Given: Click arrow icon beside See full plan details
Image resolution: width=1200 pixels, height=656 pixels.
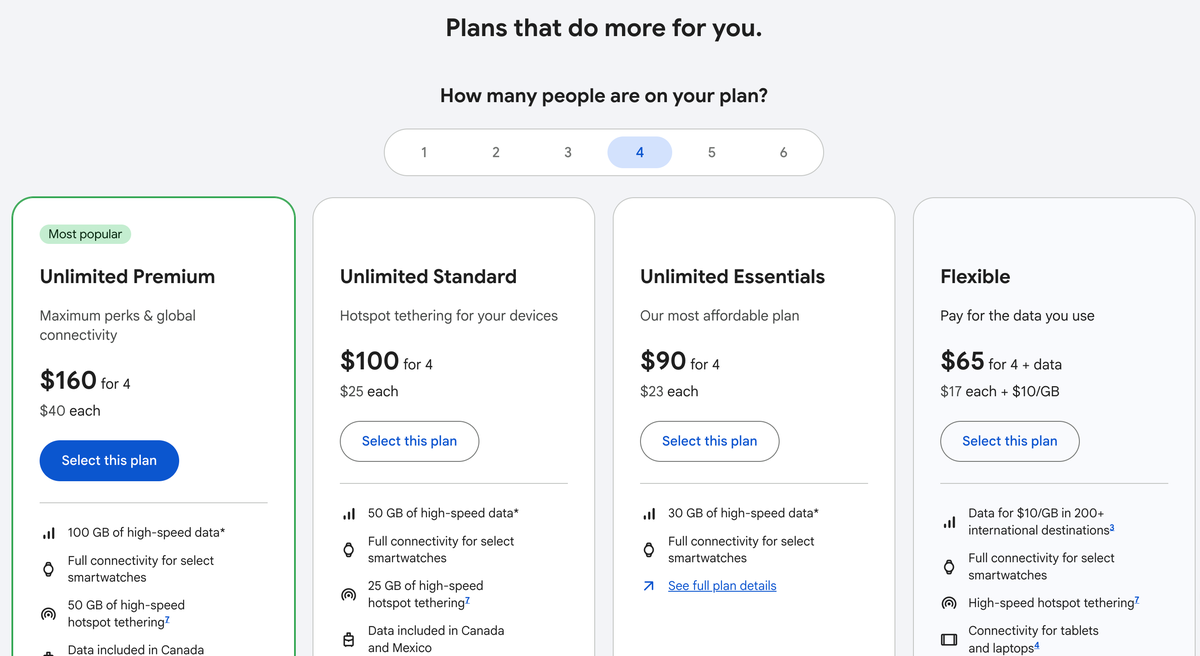Looking at the screenshot, I should coord(649,586).
